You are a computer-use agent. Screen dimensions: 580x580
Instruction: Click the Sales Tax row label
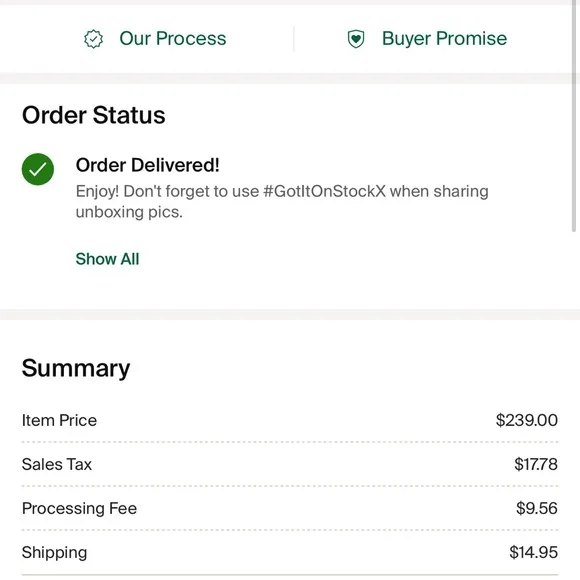[57, 464]
